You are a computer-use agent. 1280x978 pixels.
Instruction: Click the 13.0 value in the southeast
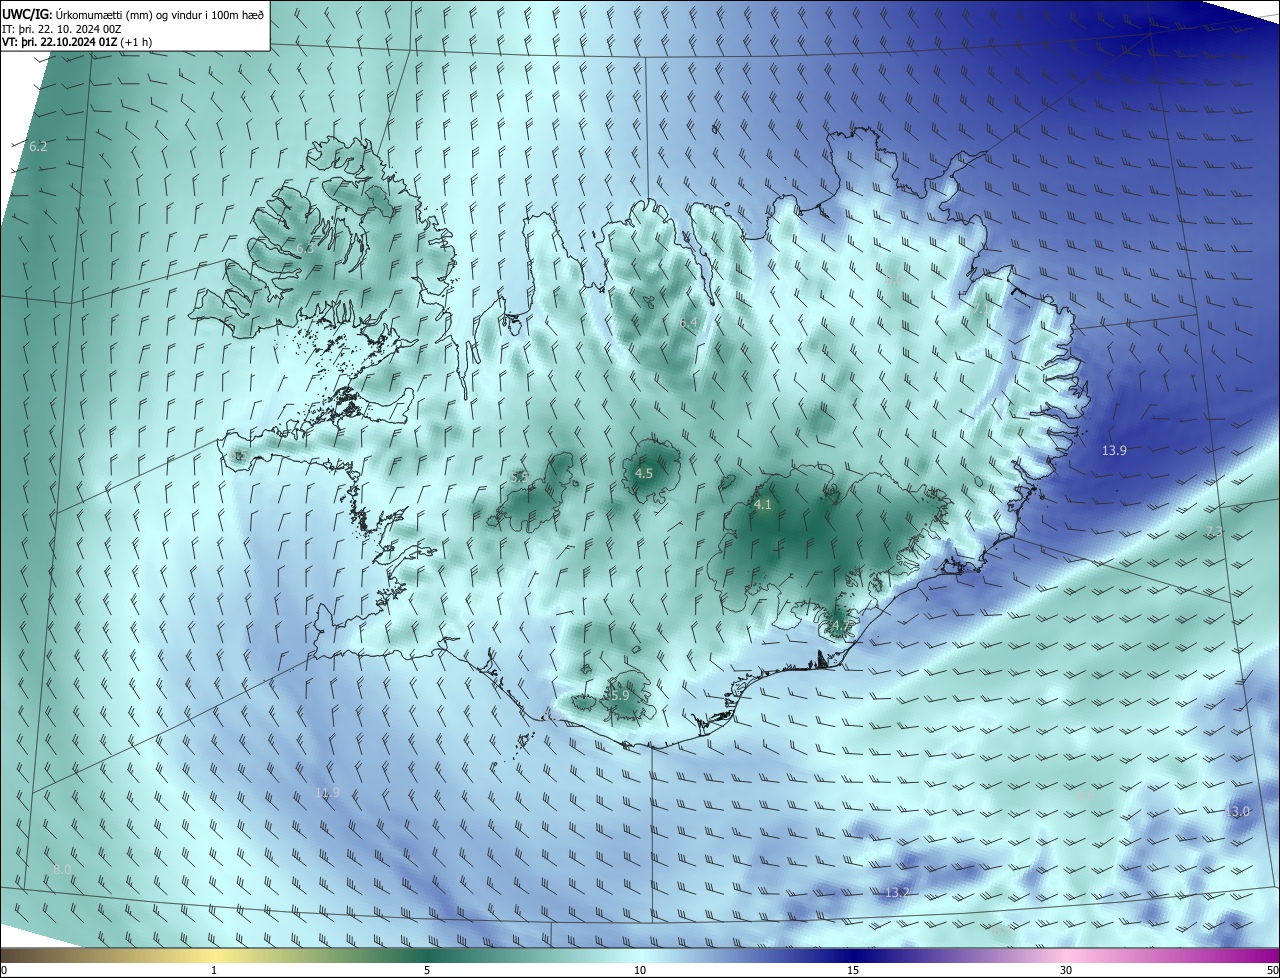coord(1238,811)
